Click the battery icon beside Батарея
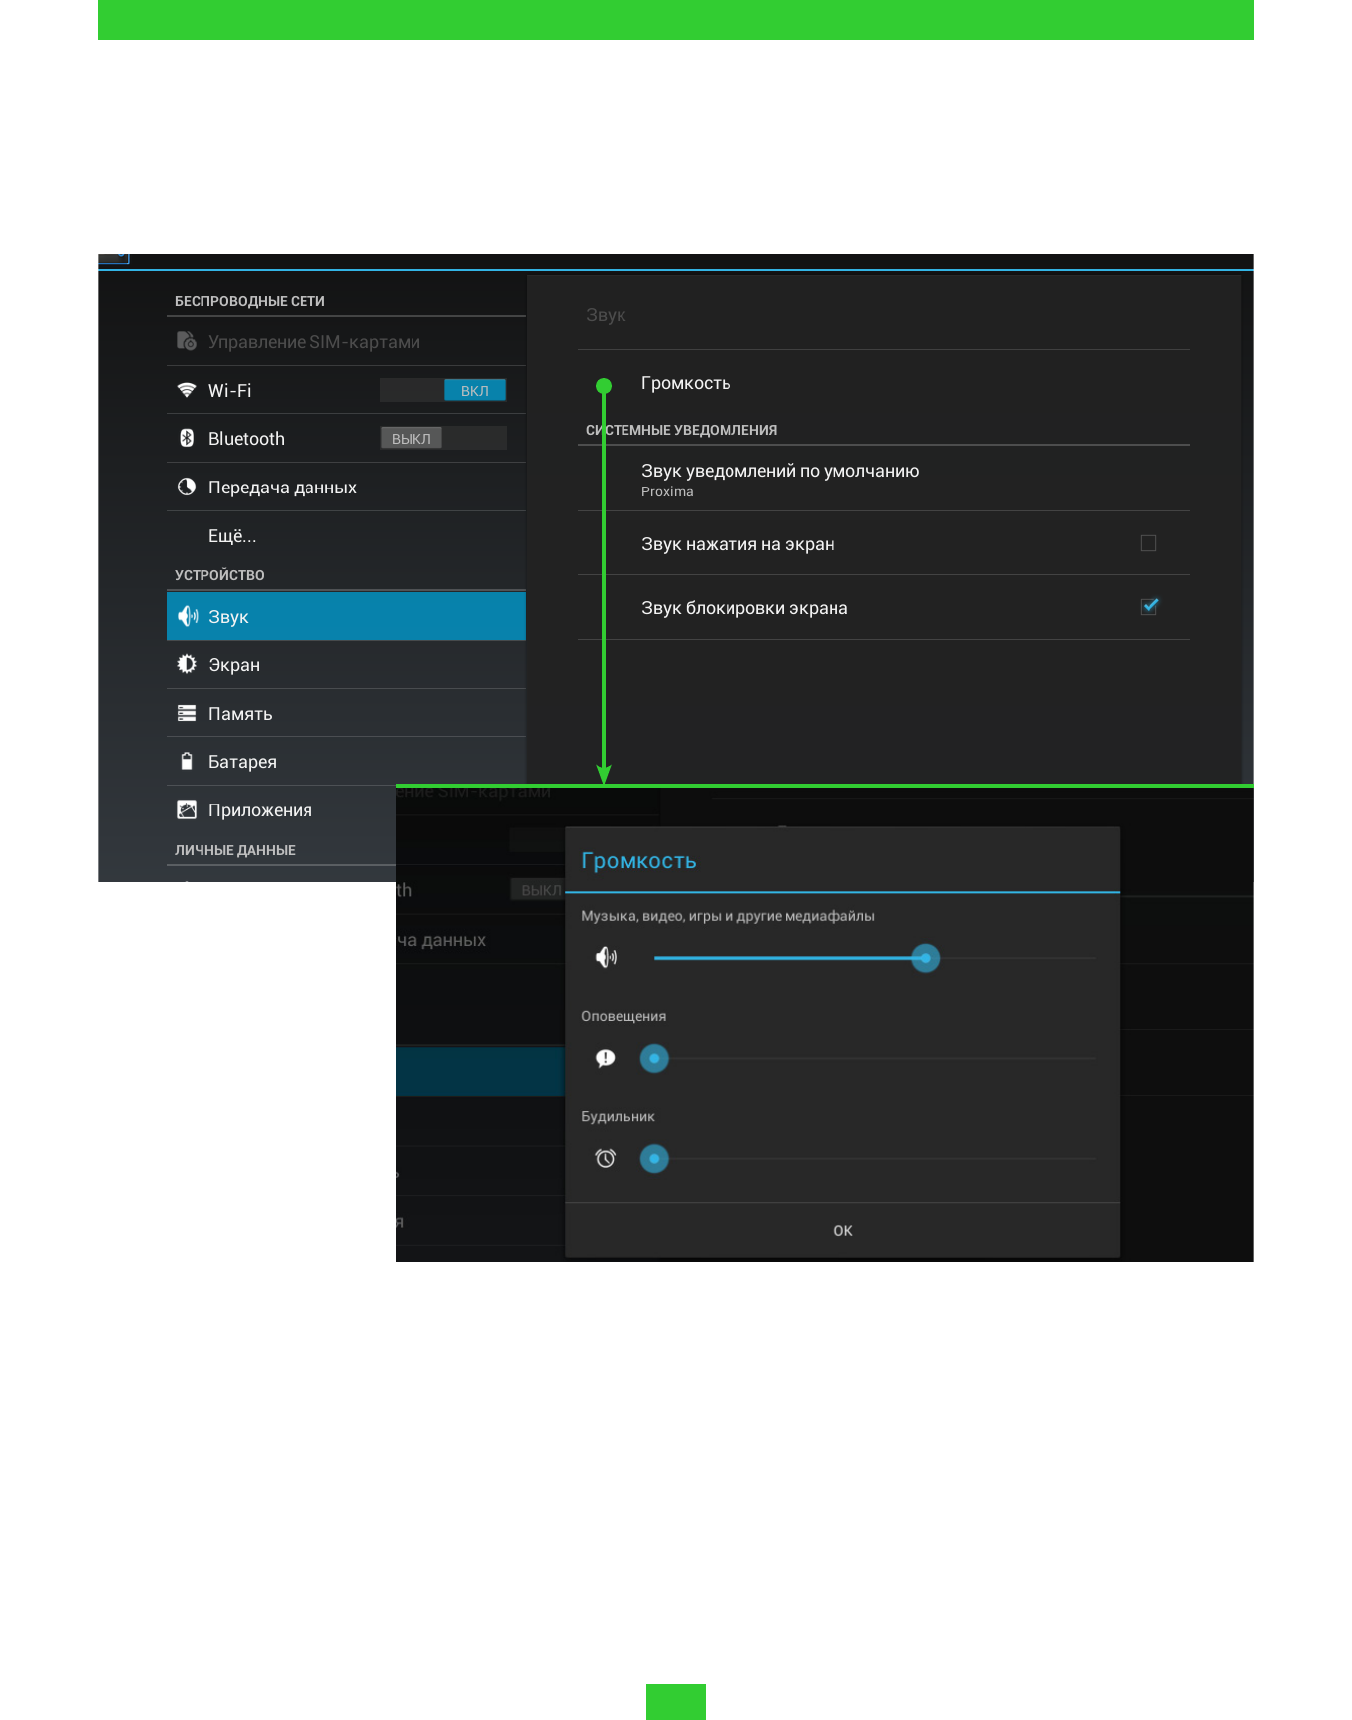This screenshot has height=1720, width=1352. (x=187, y=761)
